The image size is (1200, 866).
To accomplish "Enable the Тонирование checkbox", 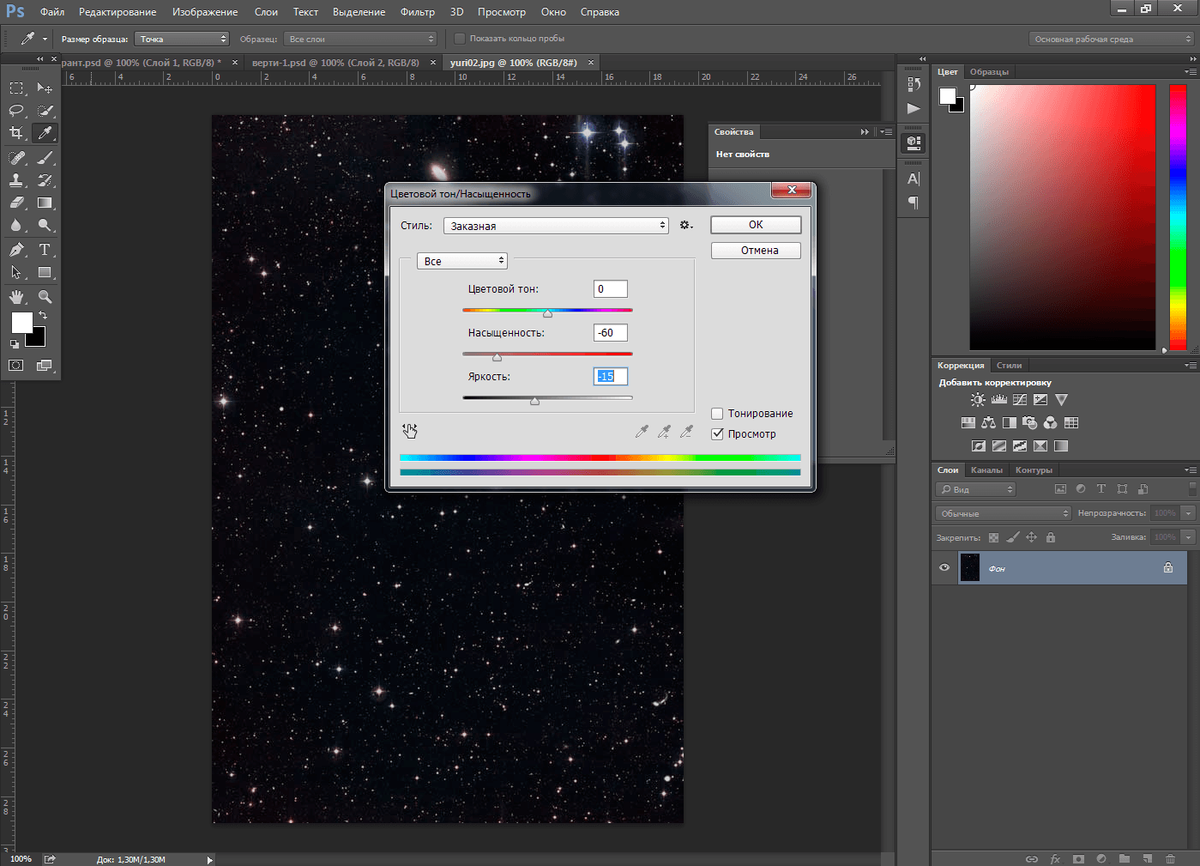I will (717, 414).
